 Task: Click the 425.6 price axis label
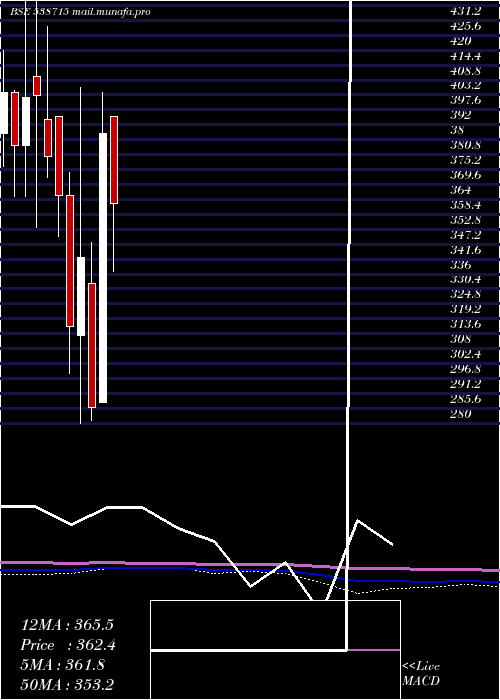[x=465, y=26]
